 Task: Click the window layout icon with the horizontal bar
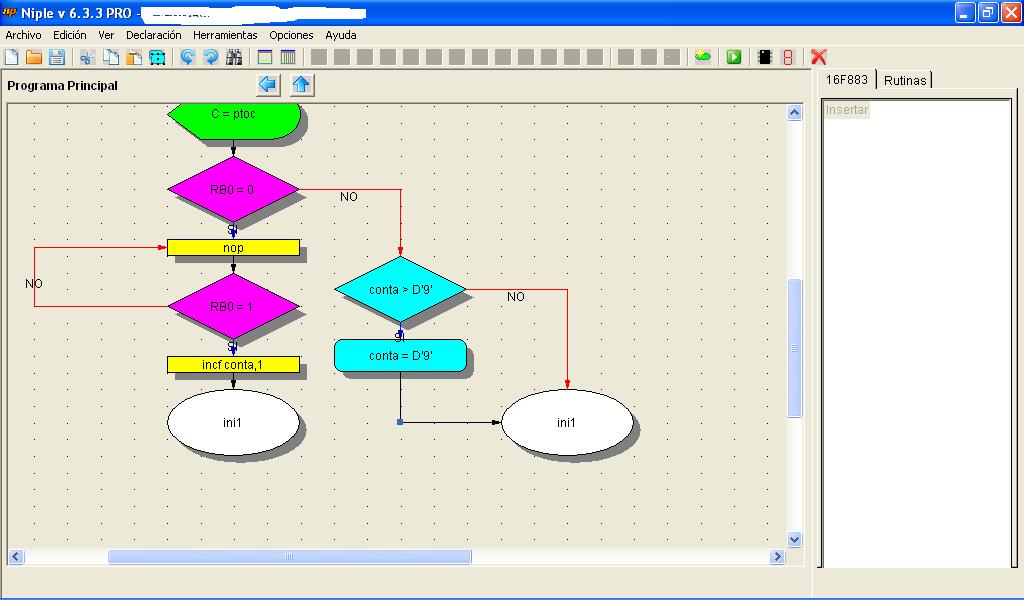(264, 57)
